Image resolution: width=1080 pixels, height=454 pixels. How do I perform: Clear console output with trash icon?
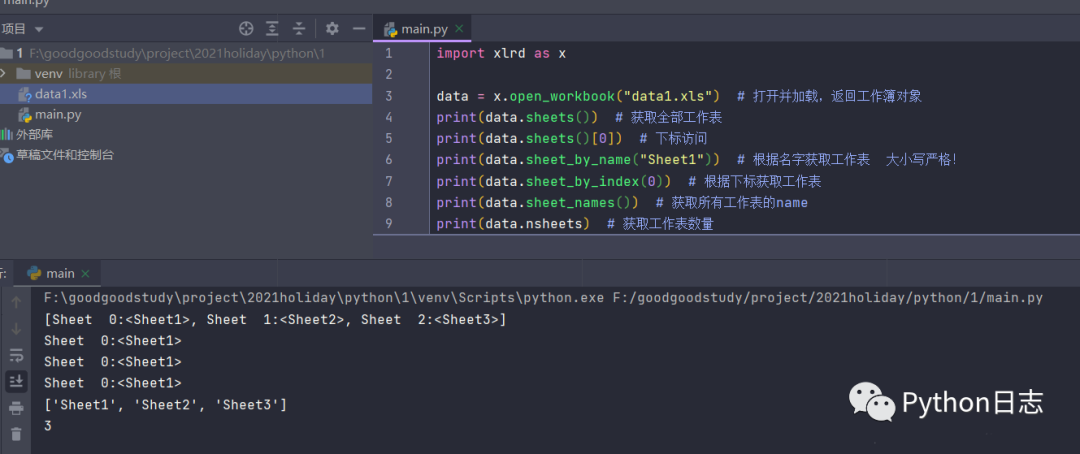click(17, 434)
